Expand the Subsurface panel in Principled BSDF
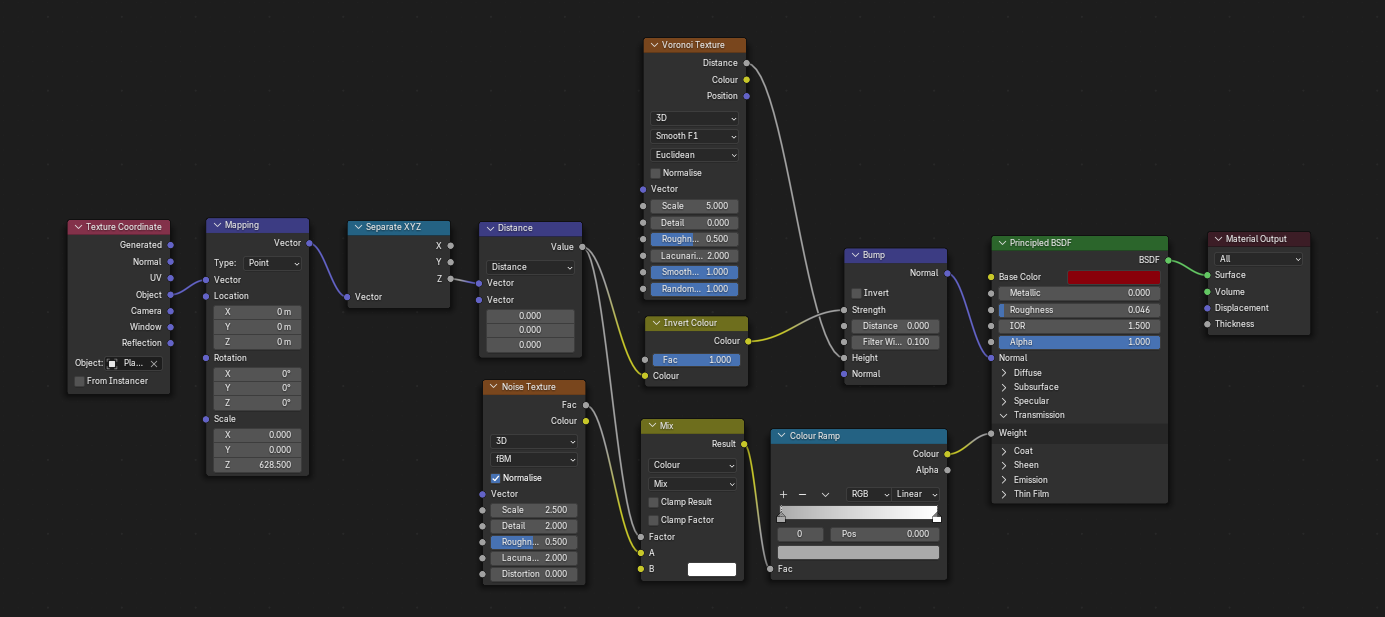The height and width of the screenshot is (617, 1385). coord(1005,387)
